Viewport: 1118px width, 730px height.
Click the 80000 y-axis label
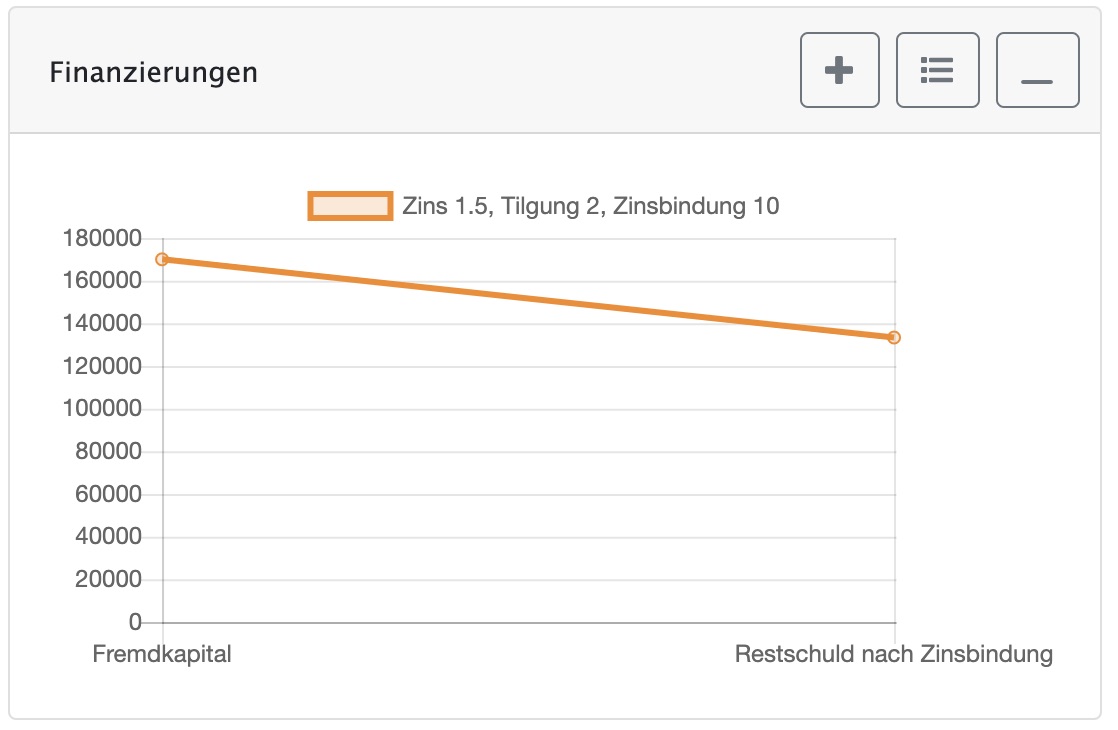tap(108, 451)
